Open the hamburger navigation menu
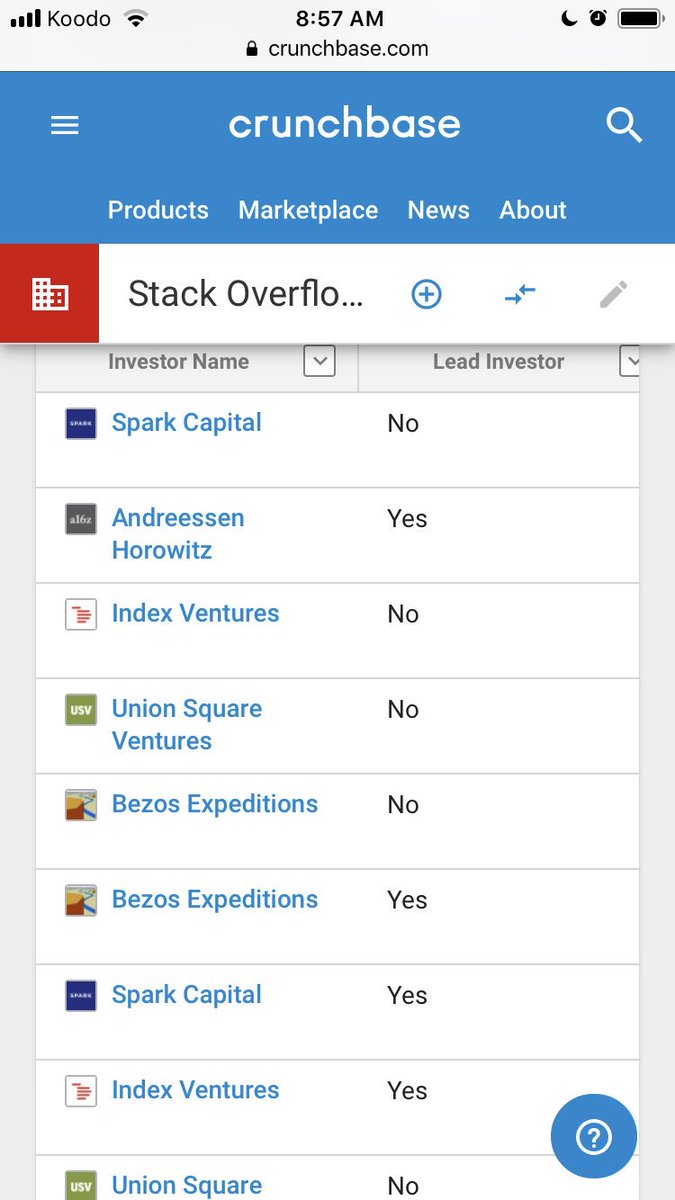The height and width of the screenshot is (1200, 675). (65, 126)
